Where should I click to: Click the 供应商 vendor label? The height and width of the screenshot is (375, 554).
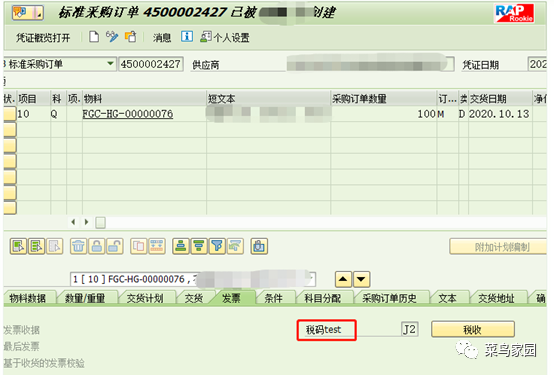click(x=206, y=65)
